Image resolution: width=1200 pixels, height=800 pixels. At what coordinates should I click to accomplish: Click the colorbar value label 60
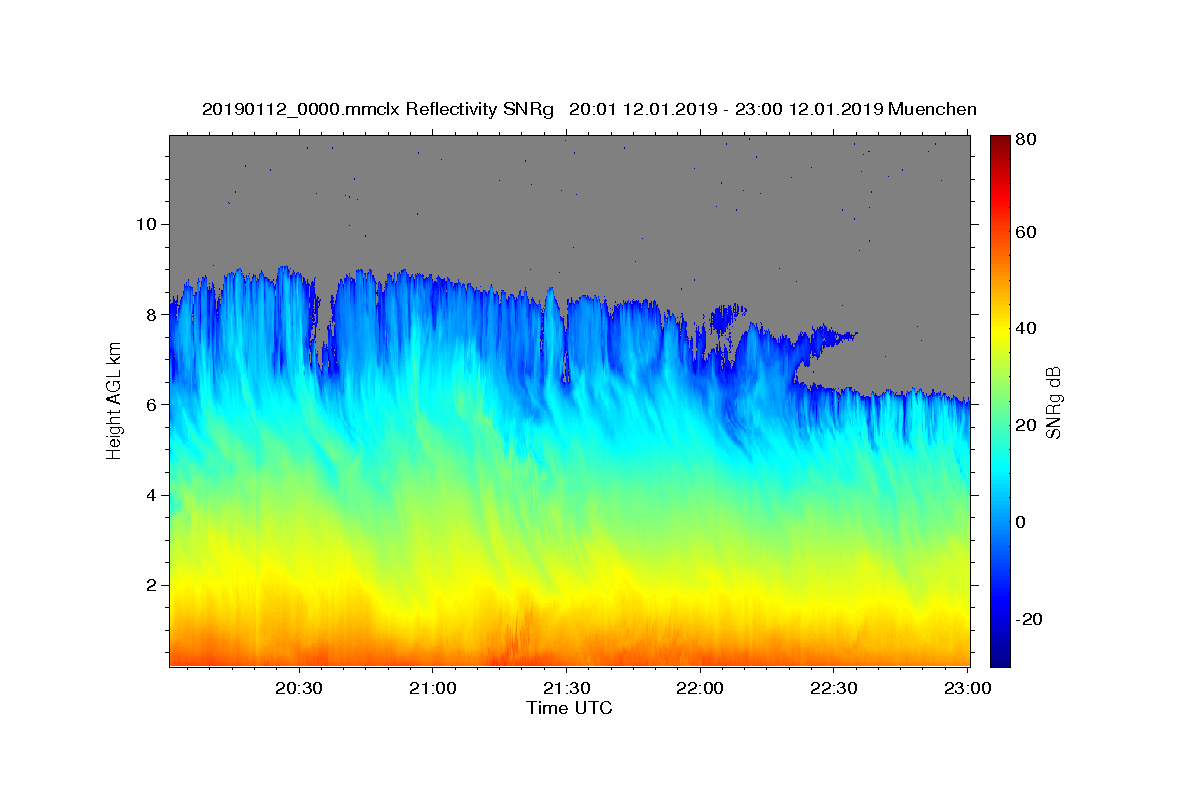tap(1026, 232)
